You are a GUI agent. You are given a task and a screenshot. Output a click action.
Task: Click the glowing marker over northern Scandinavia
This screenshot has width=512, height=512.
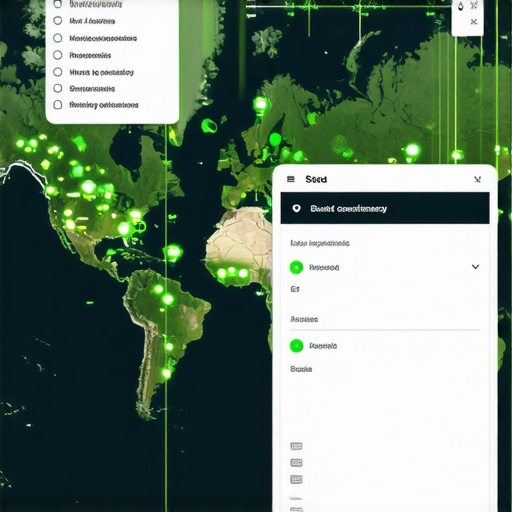pyautogui.click(x=260, y=104)
